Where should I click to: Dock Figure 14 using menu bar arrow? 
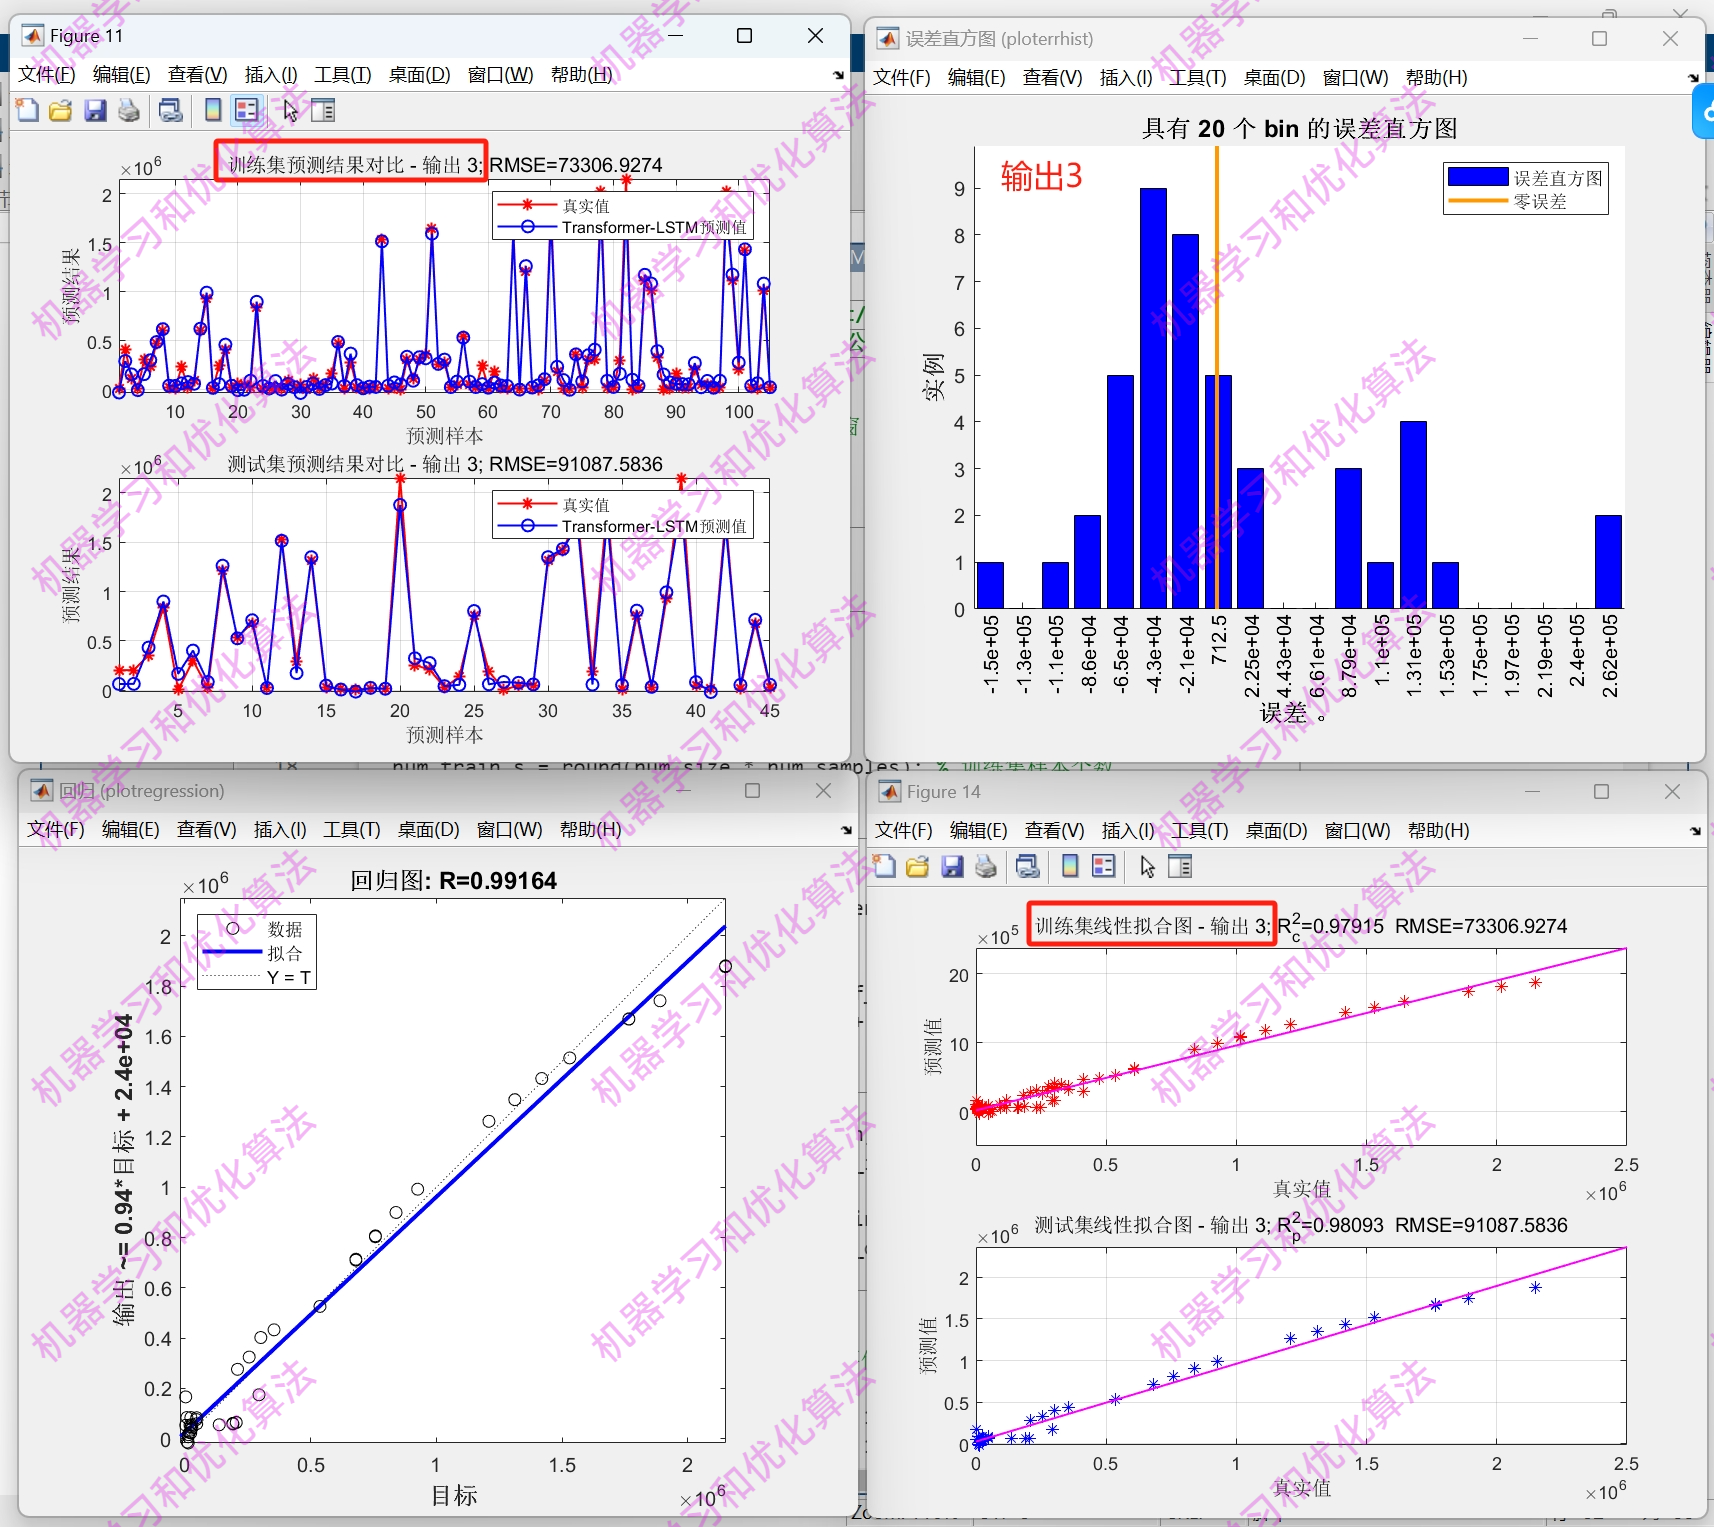(x=1695, y=831)
